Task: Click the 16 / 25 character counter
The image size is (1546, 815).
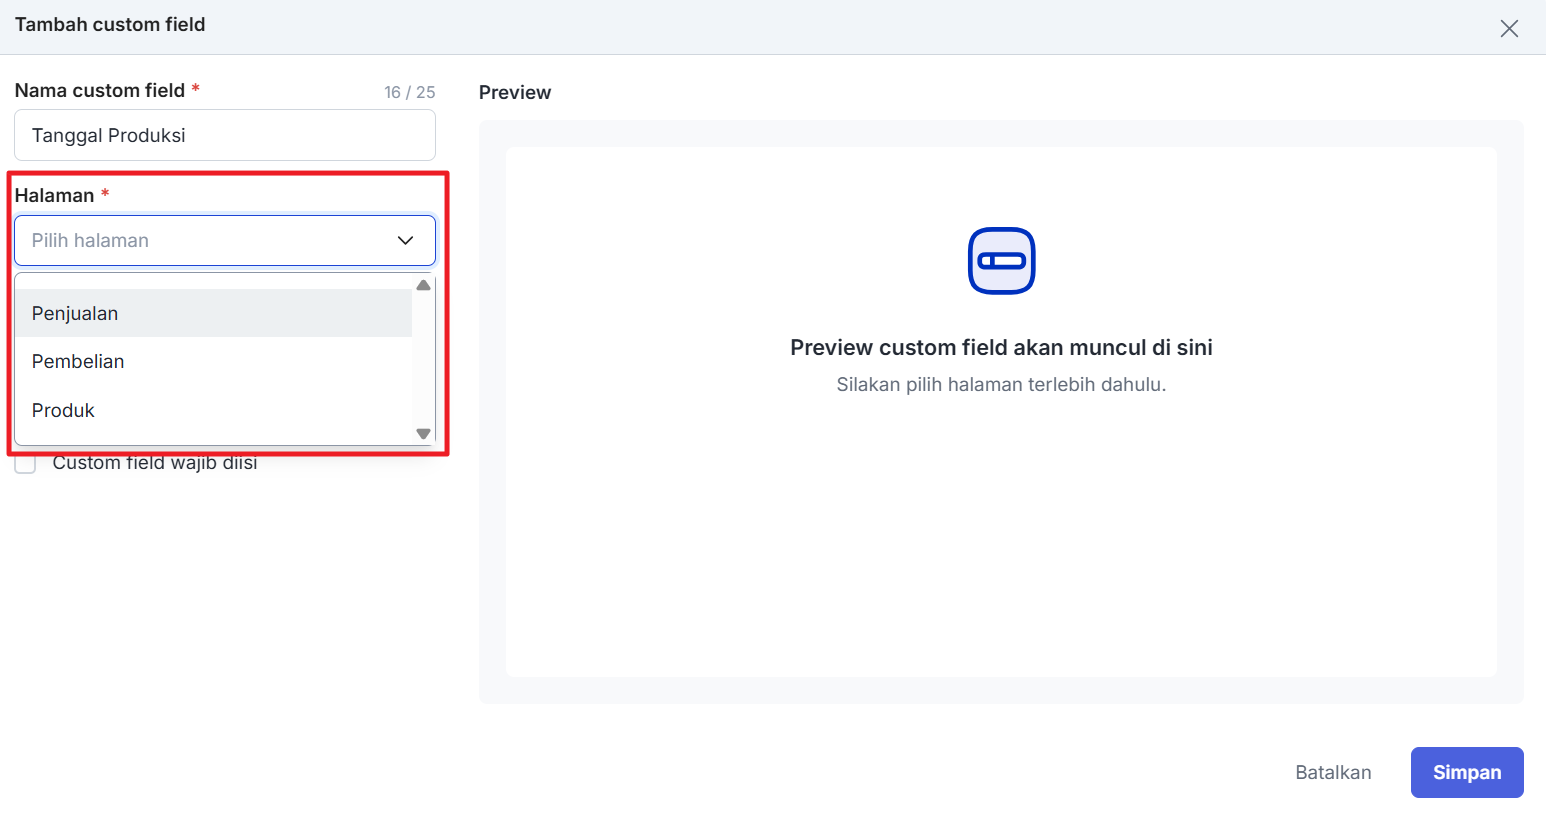Action: click(x=409, y=92)
